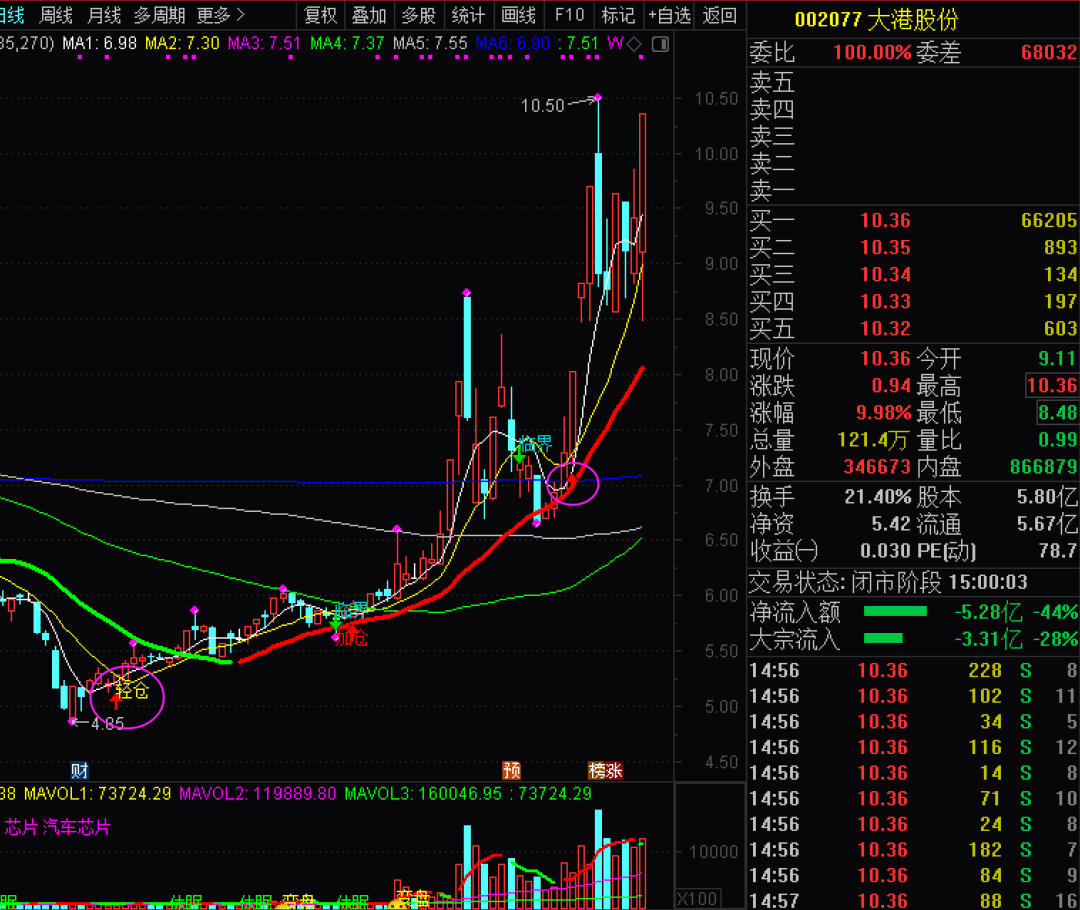Select the 4.85 low price label
Viewport: 1080px width, 910px height.
click(x=107, y=723)
